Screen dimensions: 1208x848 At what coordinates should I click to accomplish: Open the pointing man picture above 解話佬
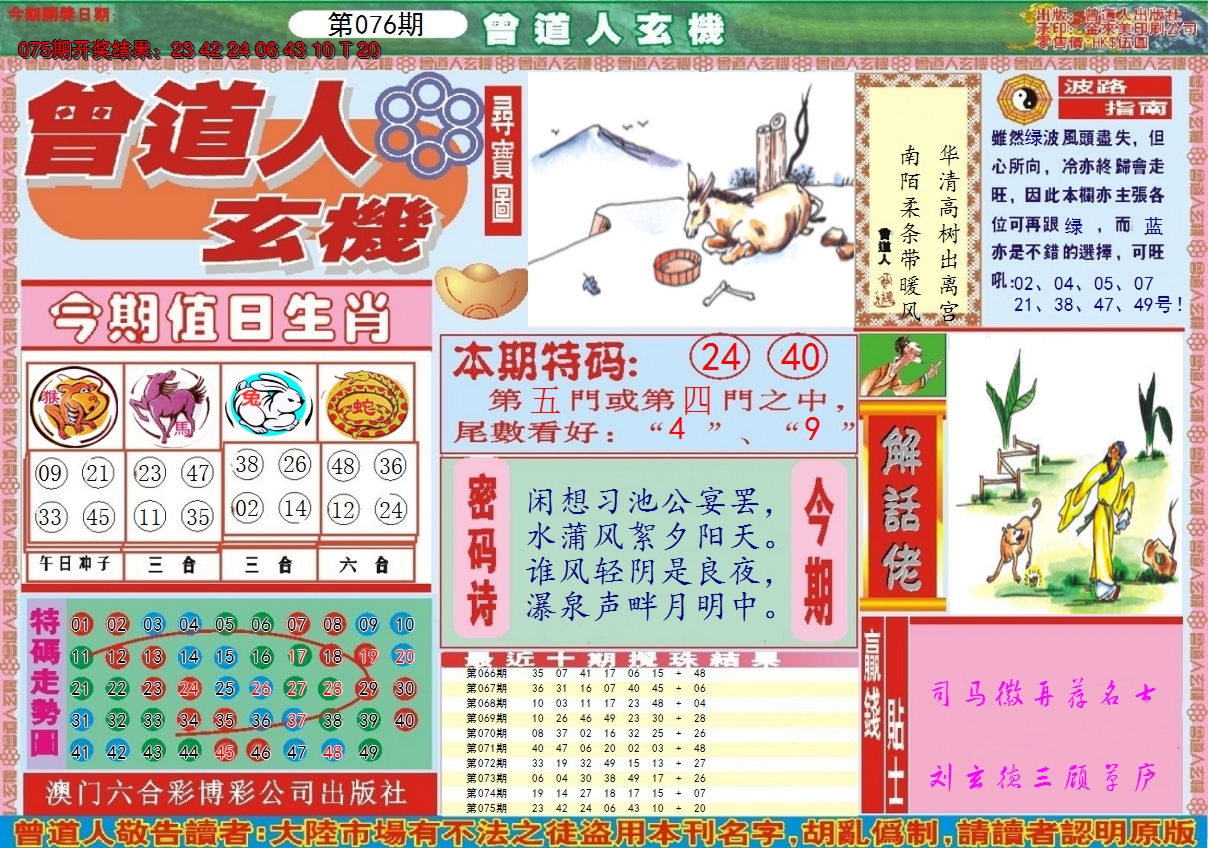coord(902,365)
